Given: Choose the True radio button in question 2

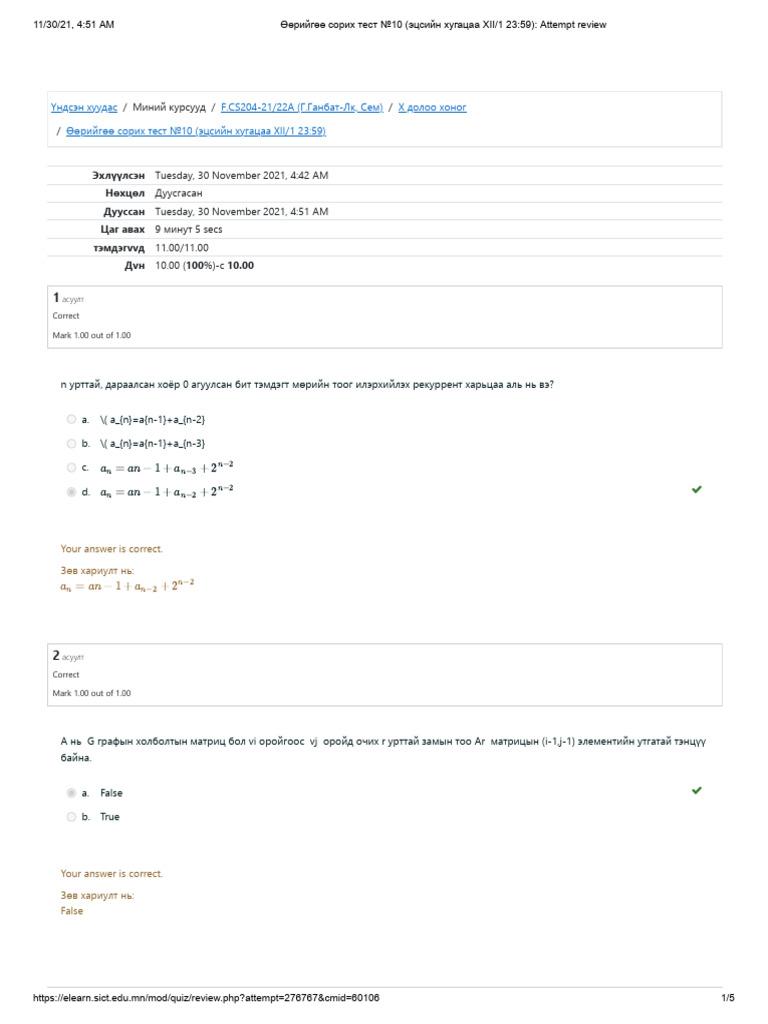Looking at the screenshot, I should tap(71, 817).
